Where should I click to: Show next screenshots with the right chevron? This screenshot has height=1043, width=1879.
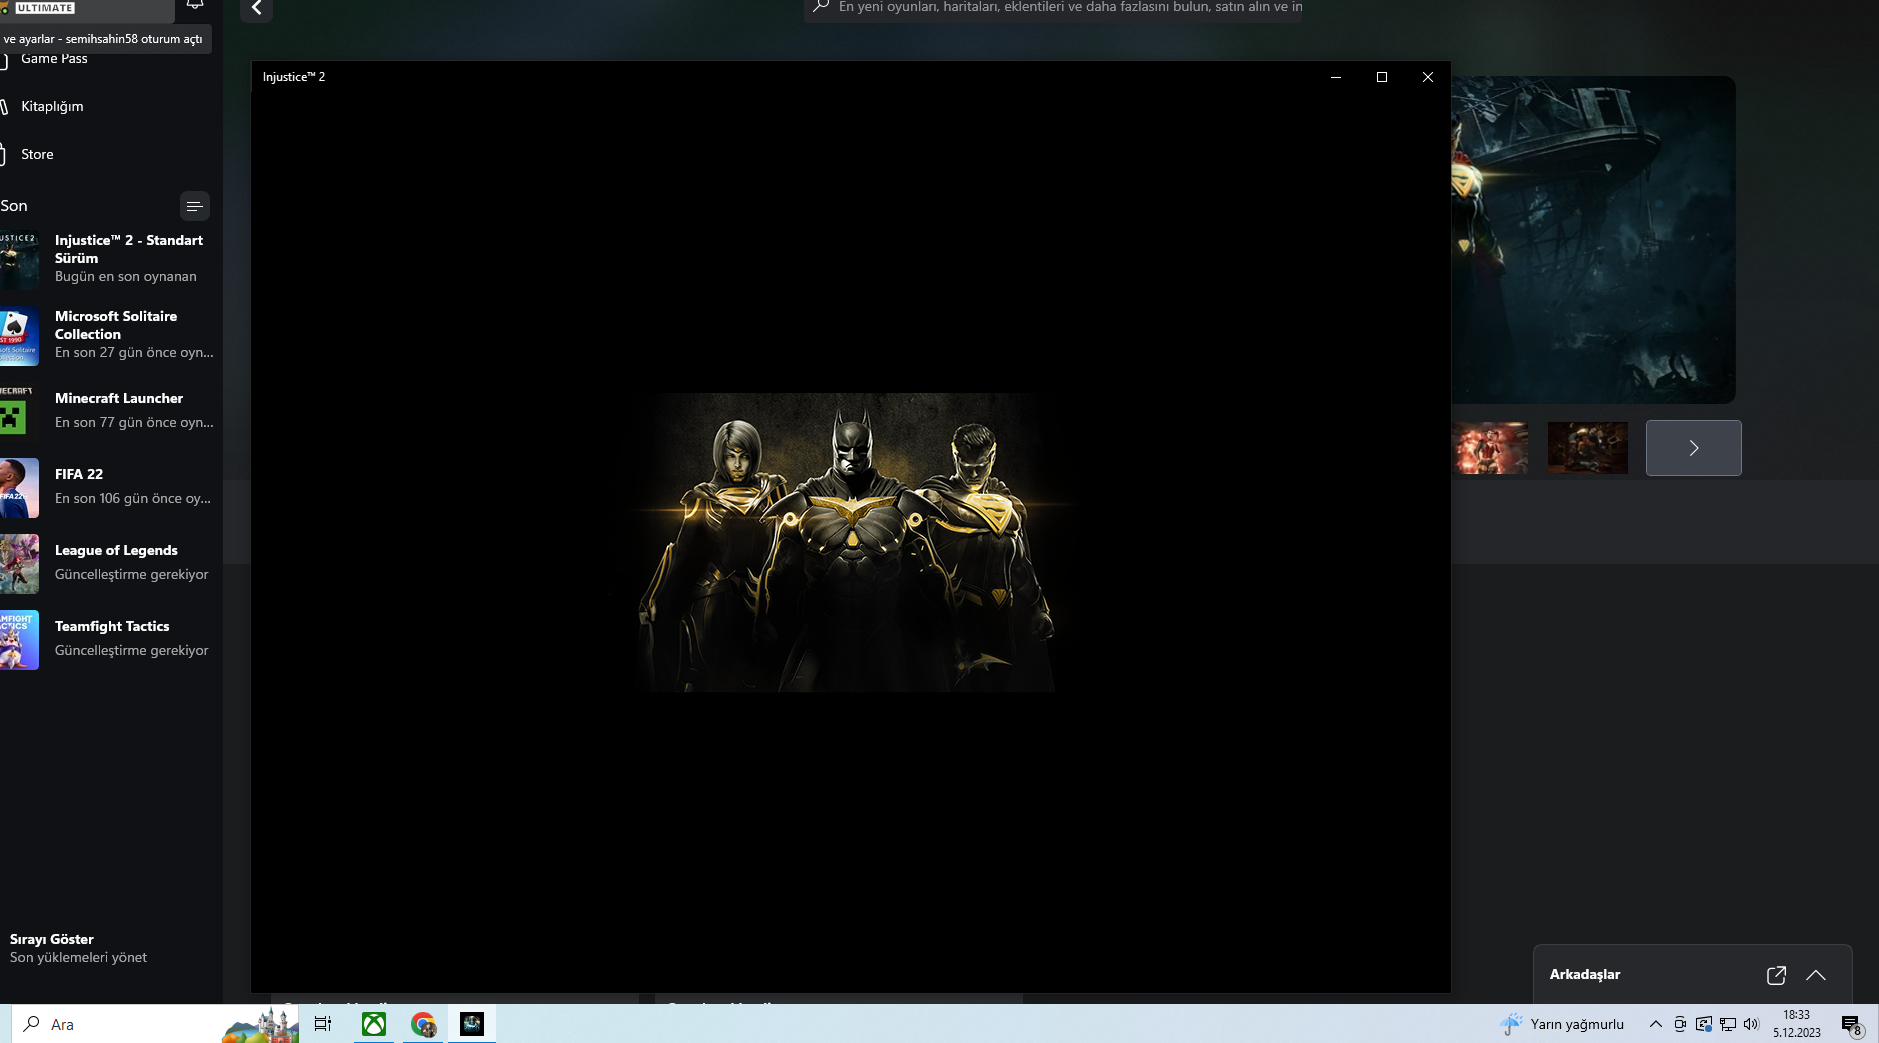point(1694,448)
